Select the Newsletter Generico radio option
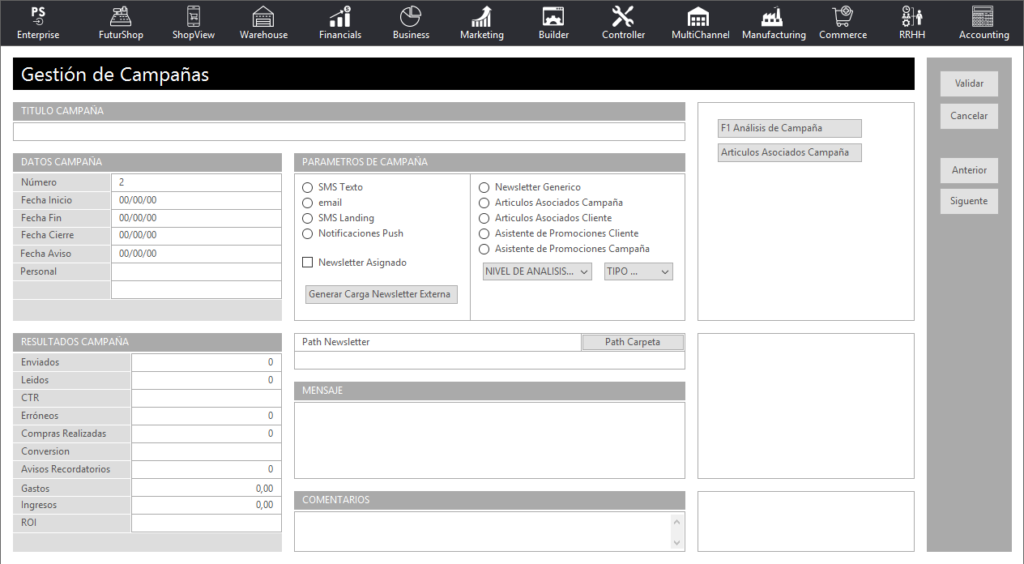The height and width of the screenshot is (564, 1024). pyautogui.click(x=484, y=187)
